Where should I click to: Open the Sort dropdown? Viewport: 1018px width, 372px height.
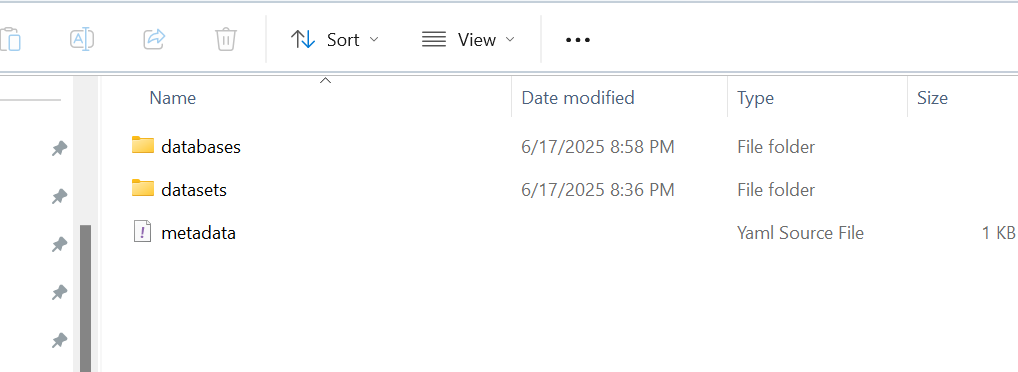[x=334, y=40]
